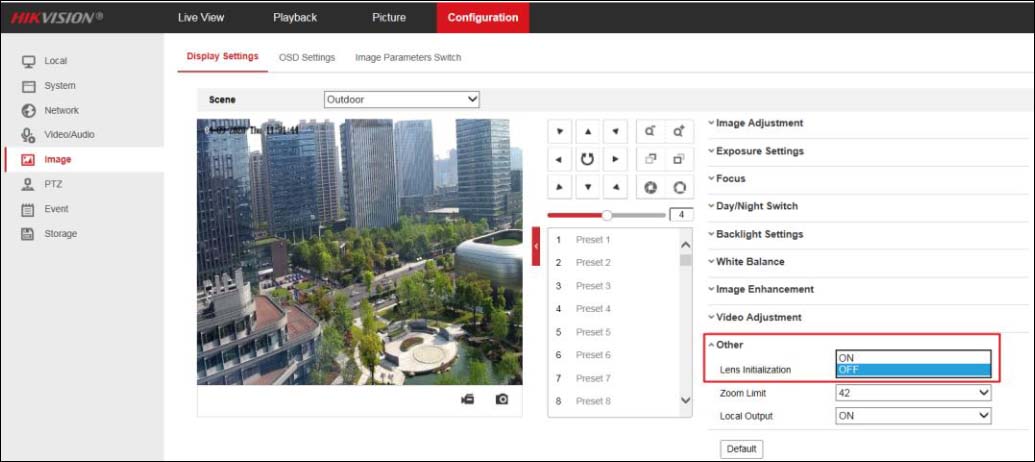The width and height of the screenshot is (1035, 462).
Task: Expand the Day/Night Switch section
Action: (753, 206)
